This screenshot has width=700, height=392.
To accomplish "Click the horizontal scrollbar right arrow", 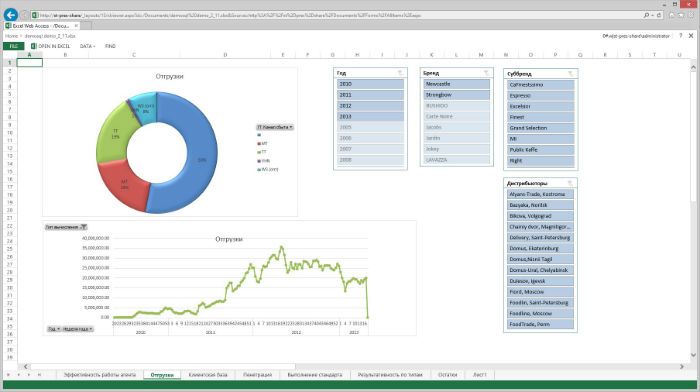I will [681, 367].
